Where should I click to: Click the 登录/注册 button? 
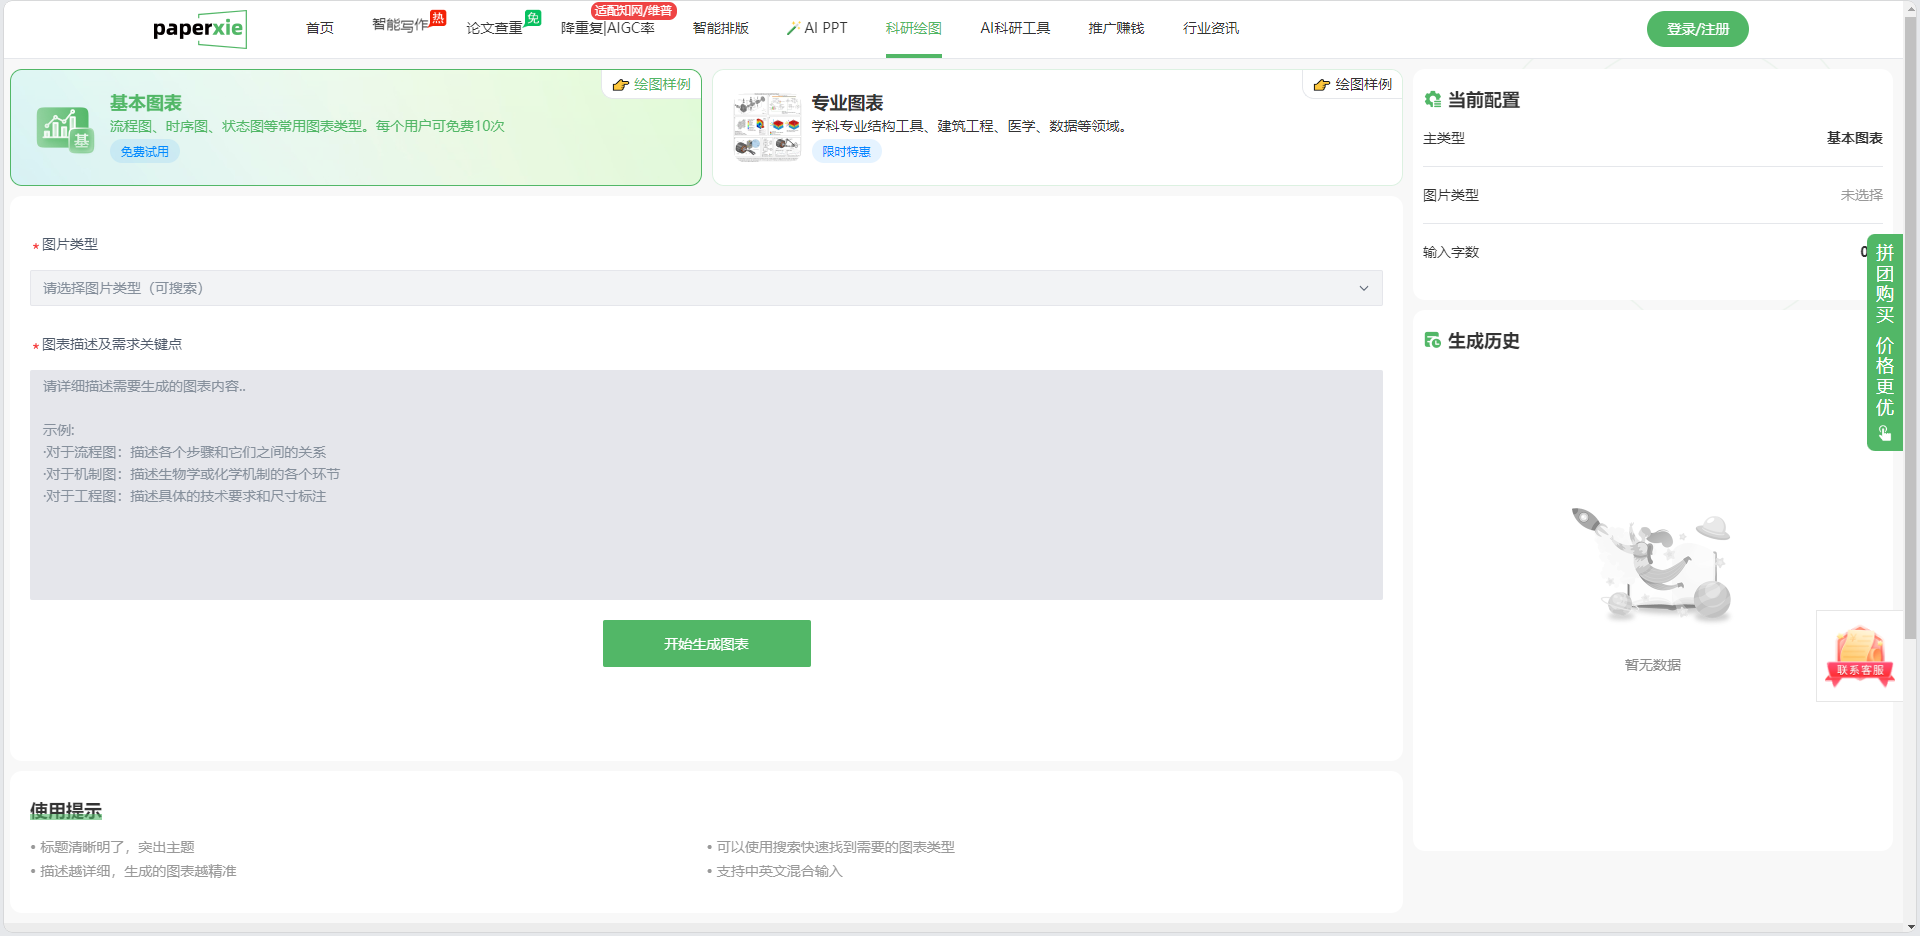tap(1697, 29)
